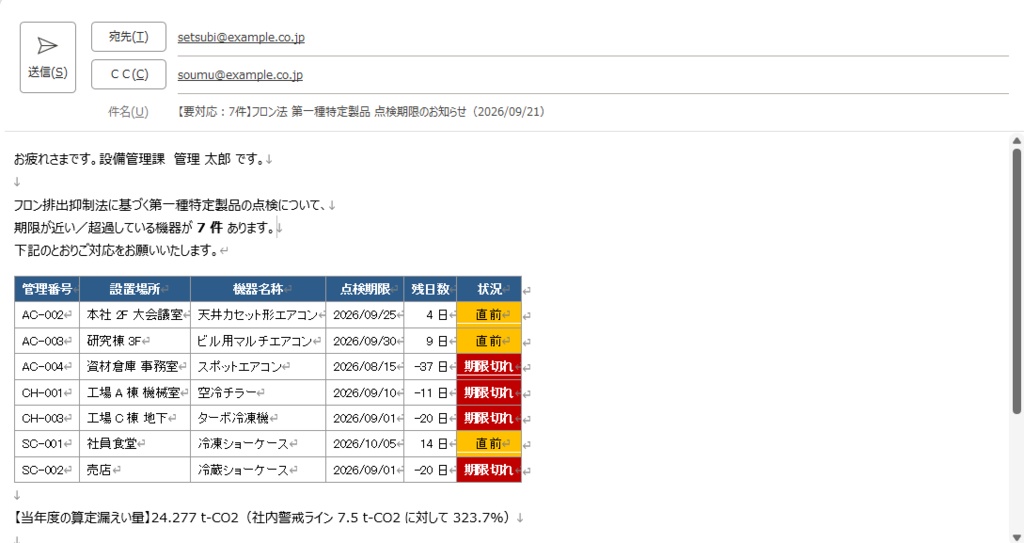Click the 直前 status for AC-003

click(489, 341)
